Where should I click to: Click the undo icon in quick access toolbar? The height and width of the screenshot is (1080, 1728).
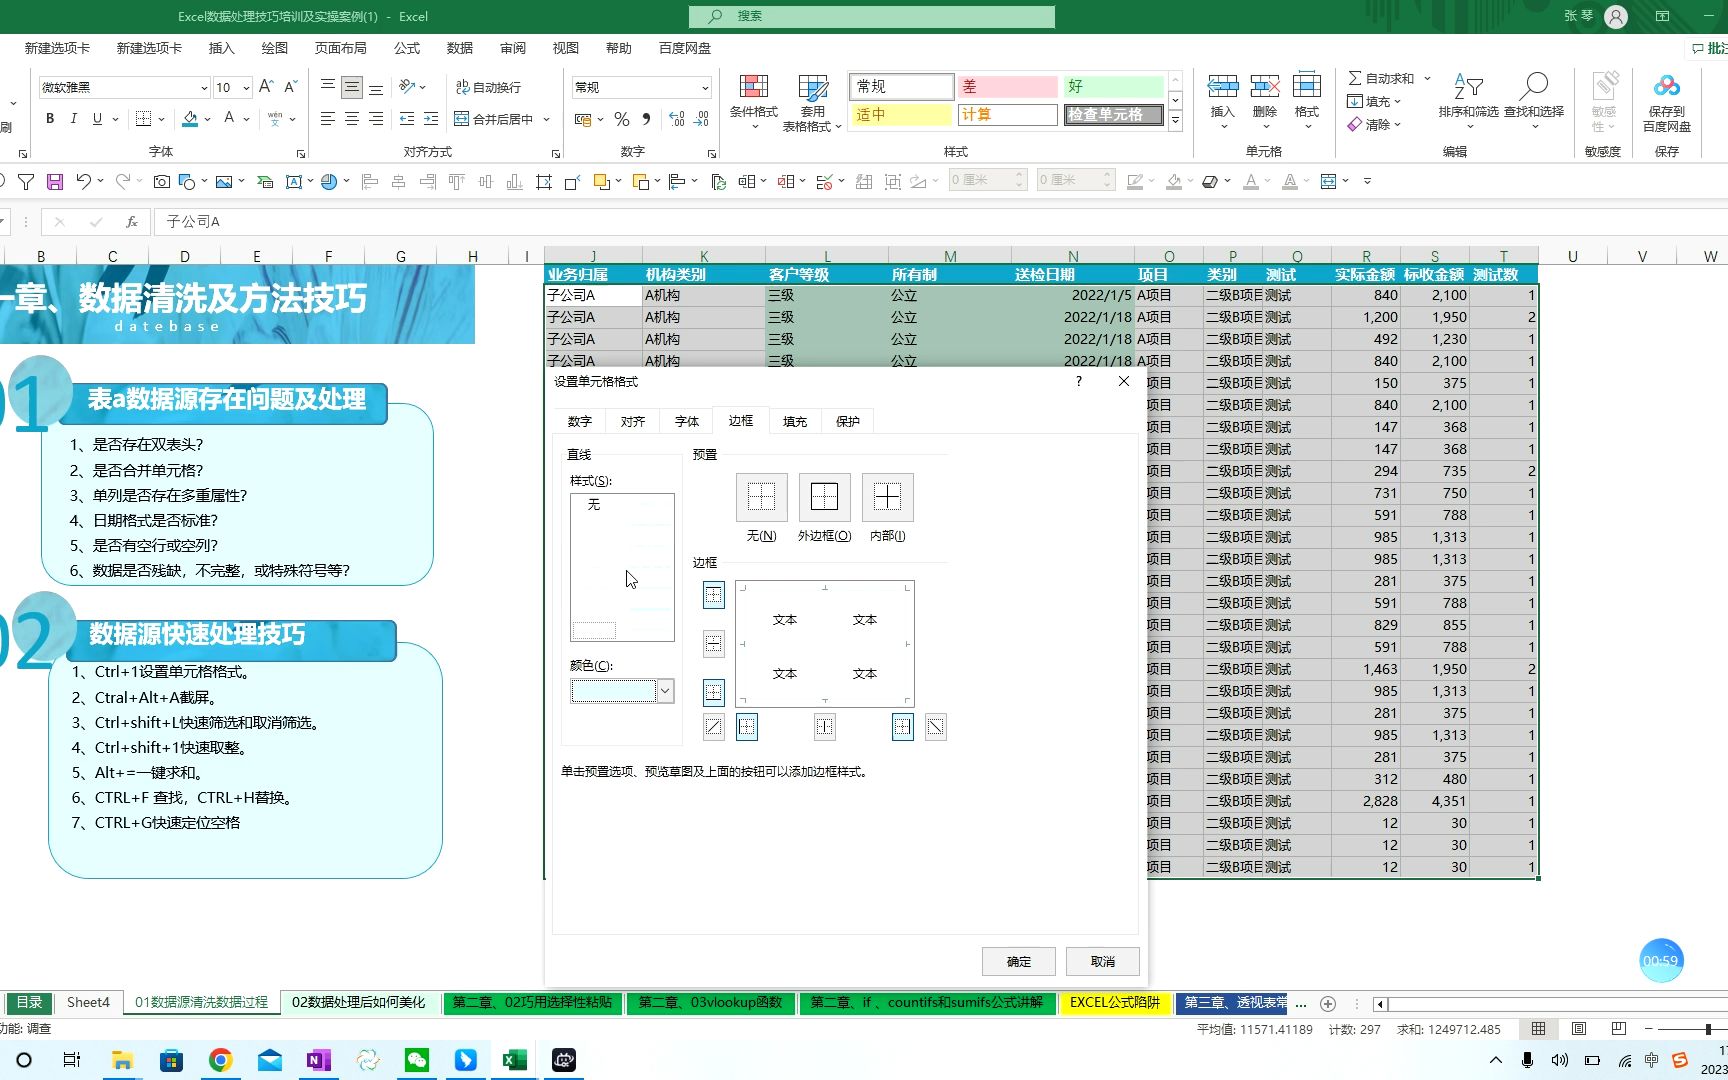click(83, 181)
